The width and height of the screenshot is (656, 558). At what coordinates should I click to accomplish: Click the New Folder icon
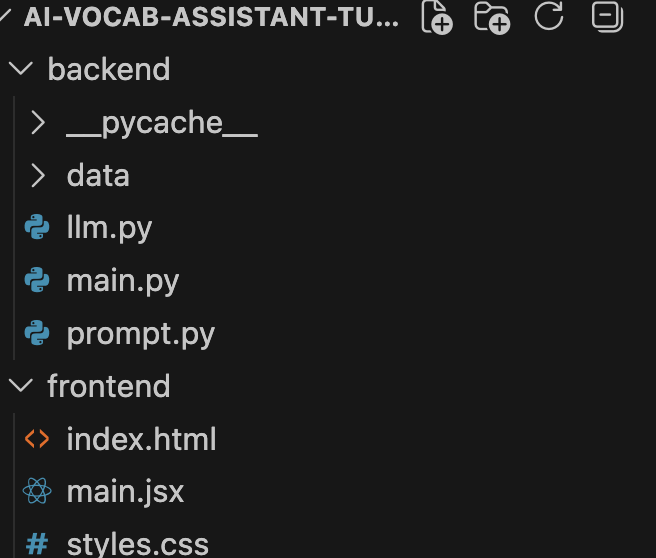492,17
